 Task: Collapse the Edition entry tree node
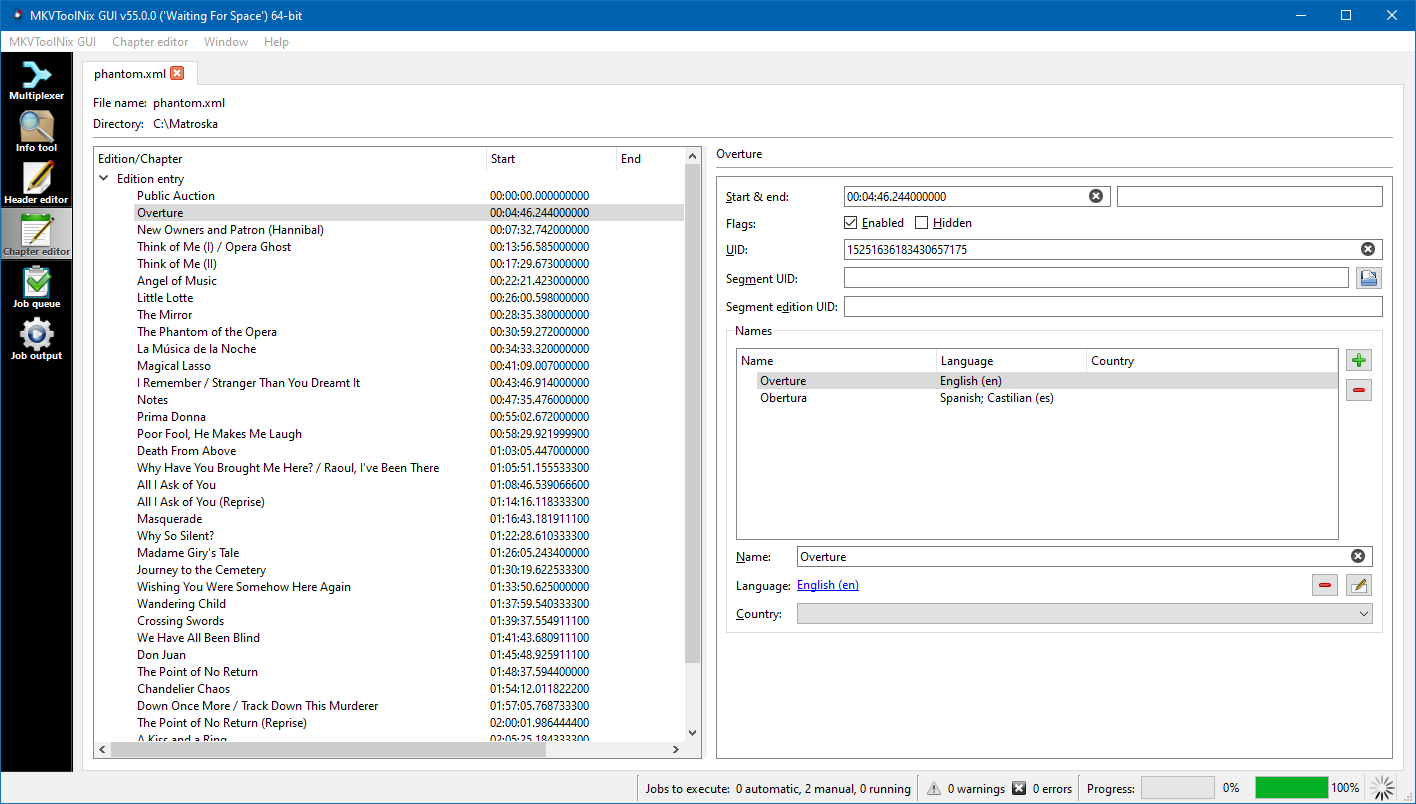tap(104, 178)
